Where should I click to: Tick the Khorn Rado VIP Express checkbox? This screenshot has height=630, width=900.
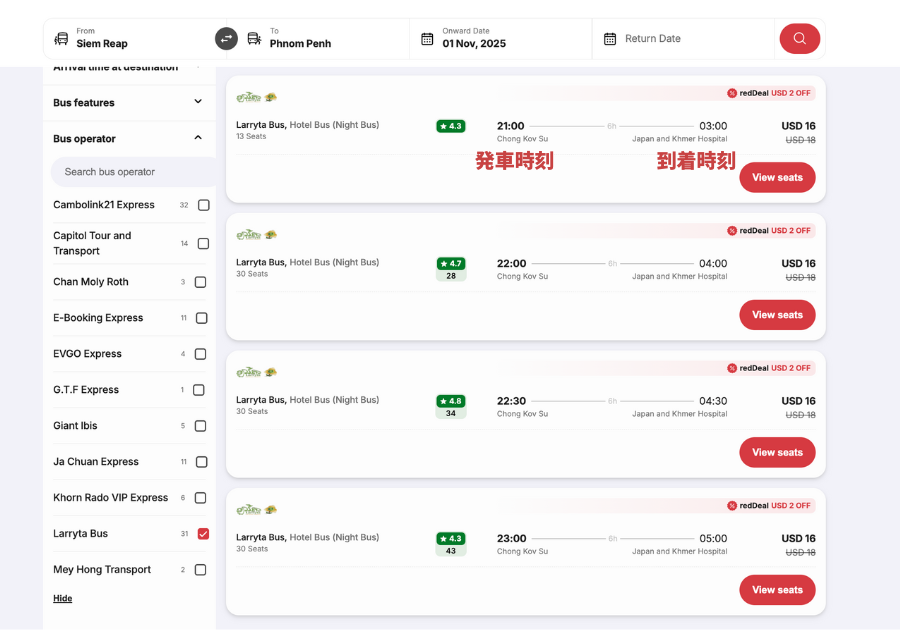coord(200,498)
